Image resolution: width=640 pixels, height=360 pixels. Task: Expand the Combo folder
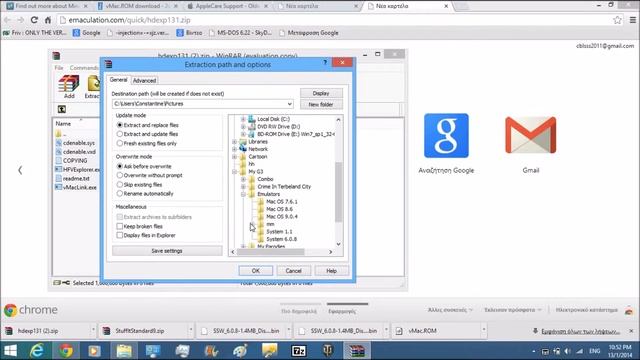[x=243, y=179]
